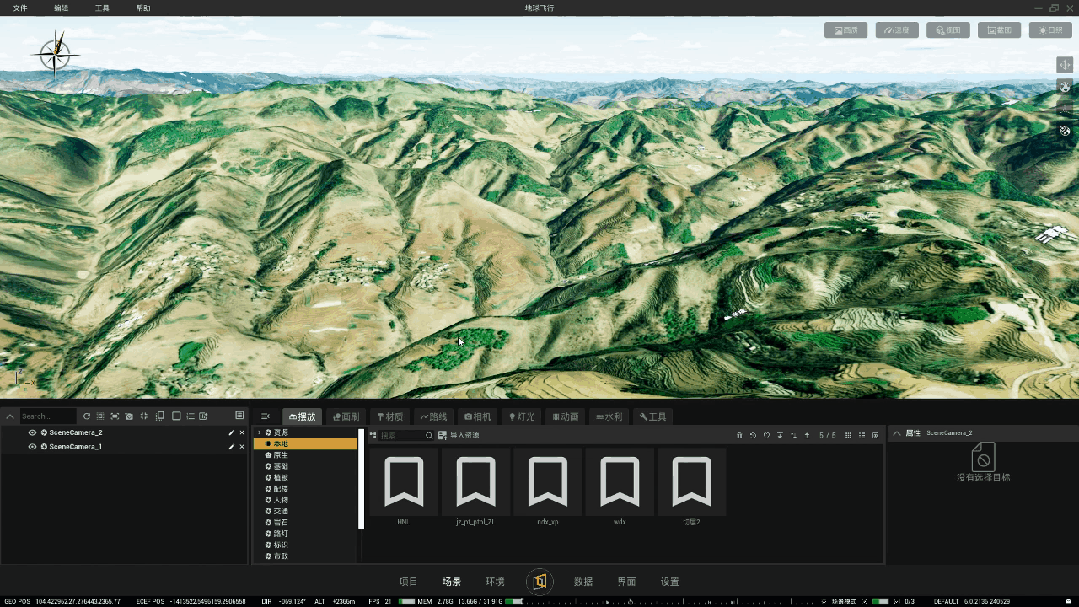
Task: Expand the first category tree arrow
Action: [259, 433]
